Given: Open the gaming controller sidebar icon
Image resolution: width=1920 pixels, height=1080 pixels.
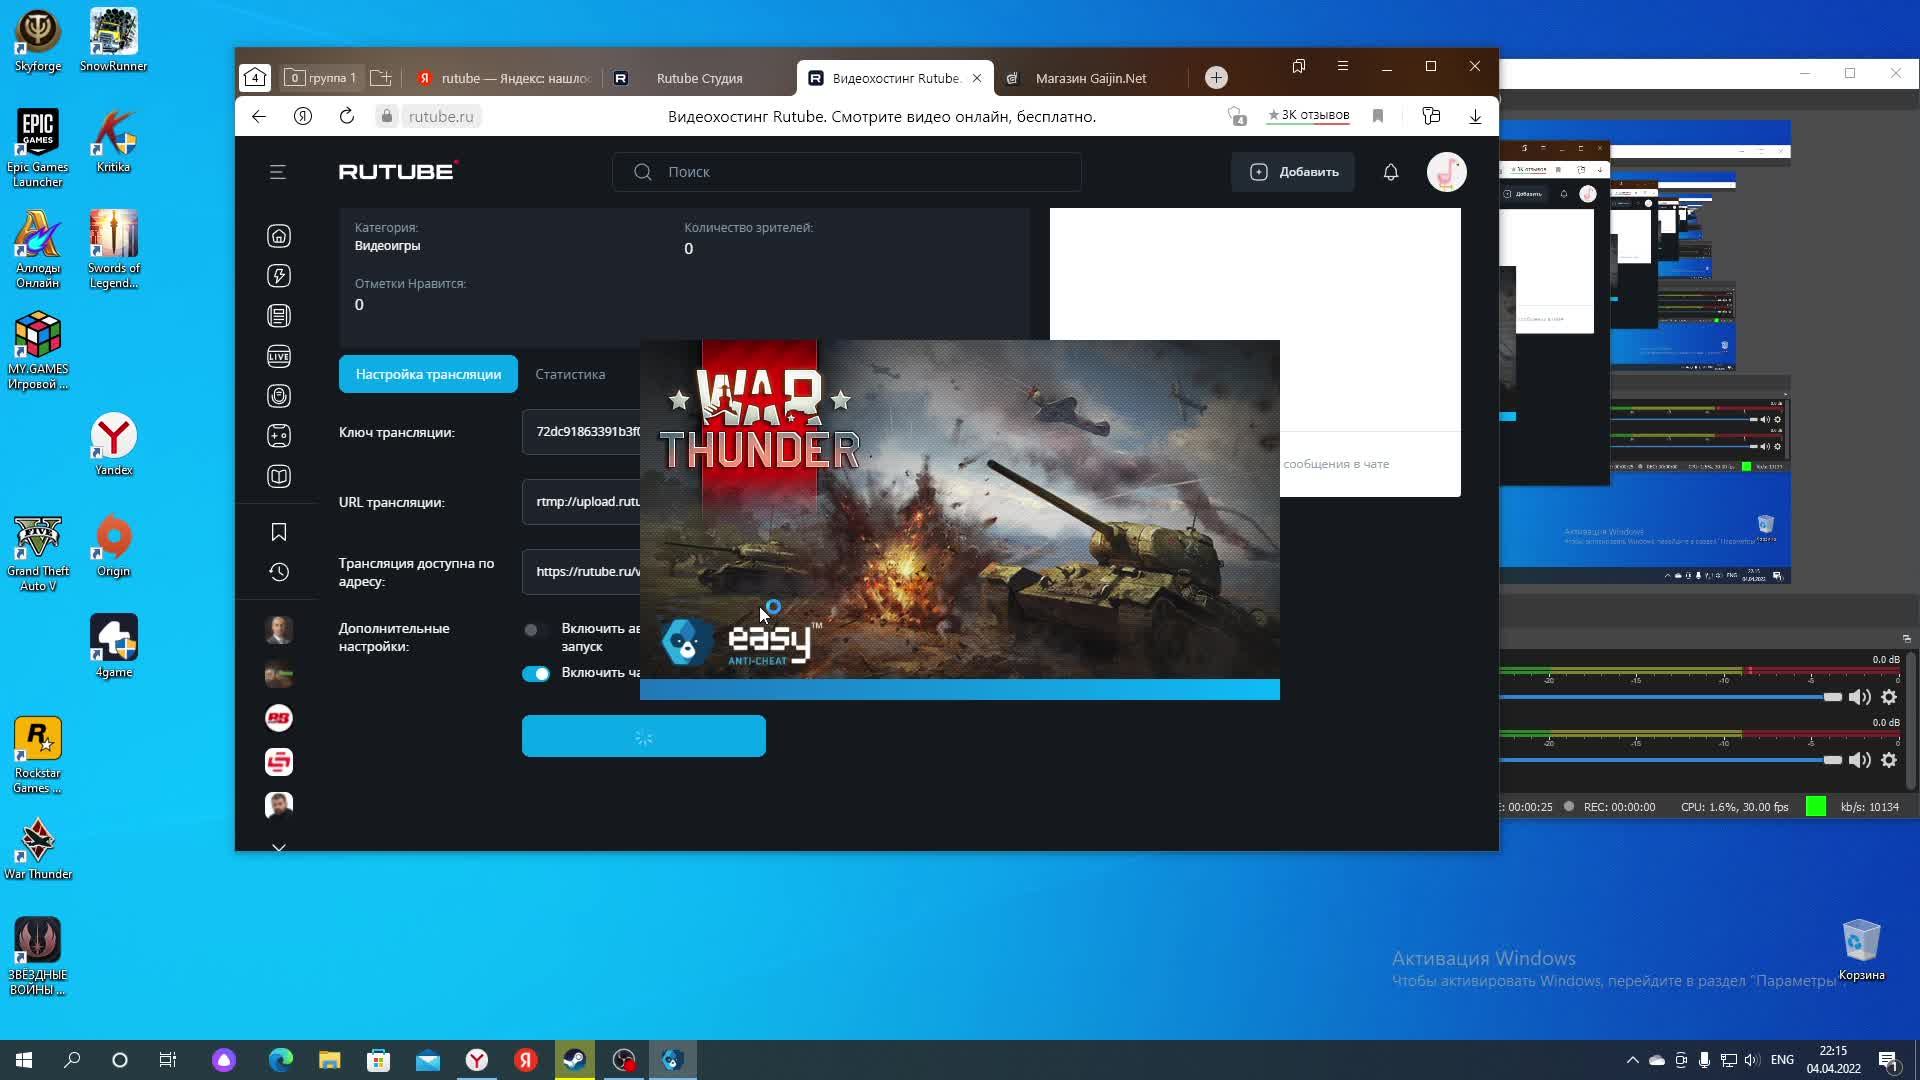Looking at the screenshot, I should tap(279, 436).
